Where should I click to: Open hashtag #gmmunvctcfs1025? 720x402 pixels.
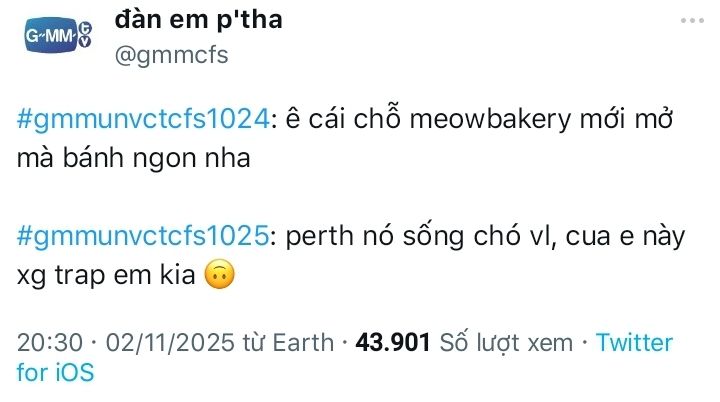pyautogui.click(x=144, y=236)
